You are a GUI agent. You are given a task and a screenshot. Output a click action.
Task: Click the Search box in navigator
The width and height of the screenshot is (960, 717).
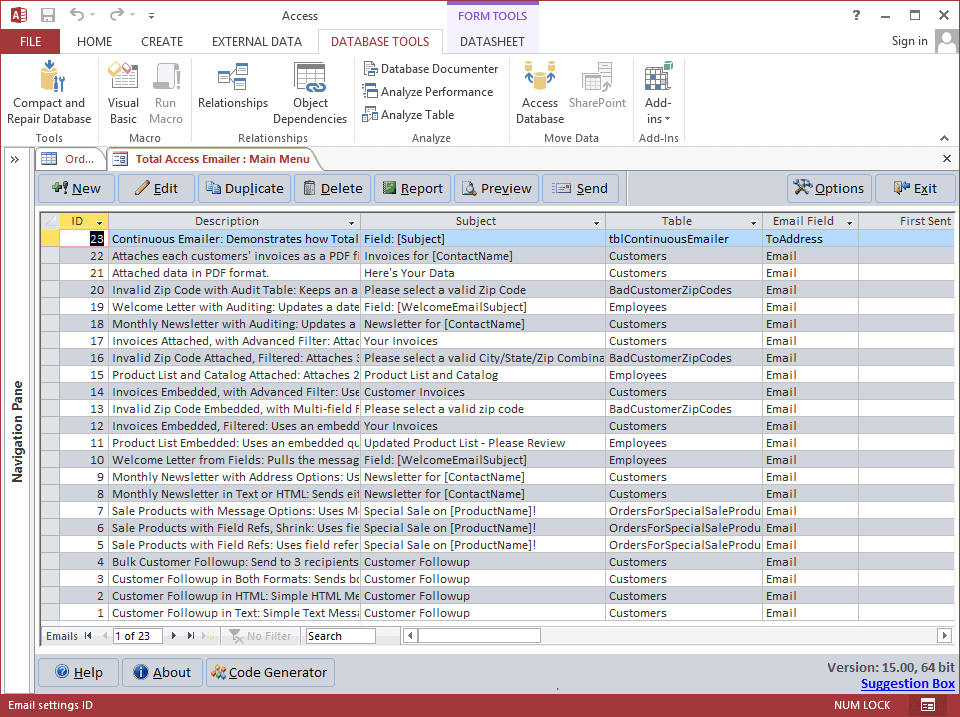[x=340, y=636]
